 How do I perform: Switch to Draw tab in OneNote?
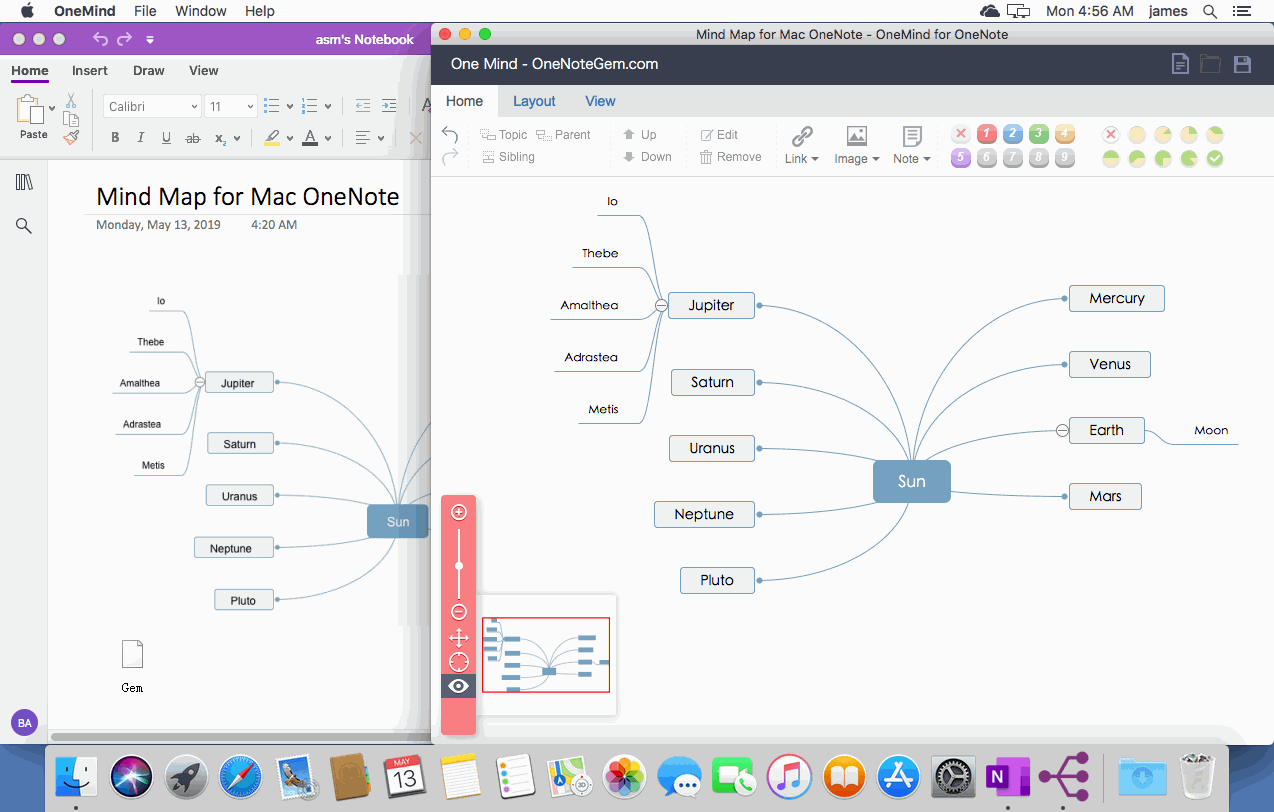coord(149,71)
